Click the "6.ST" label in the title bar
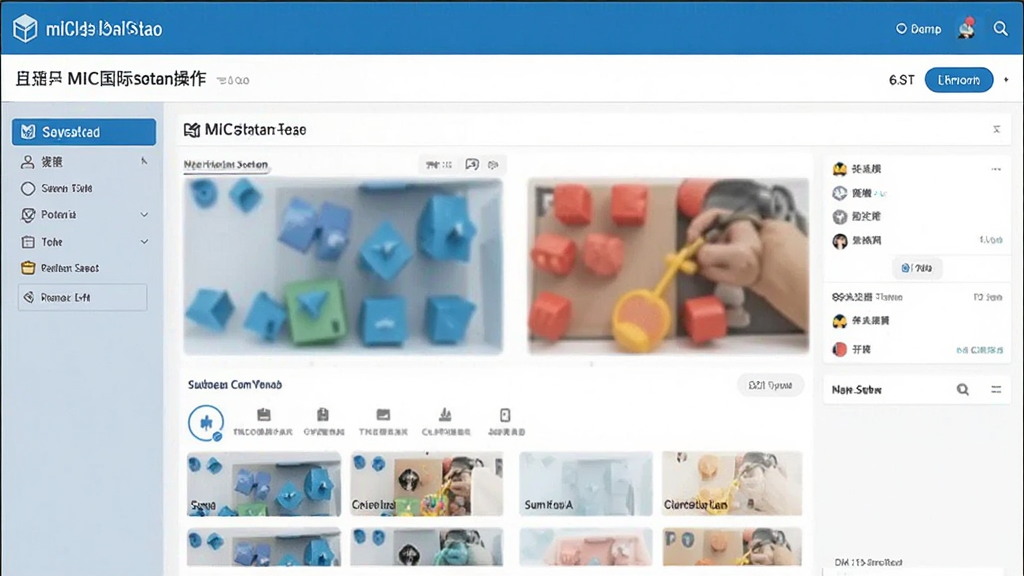The height and width of the screenshot is (576, 1024). coord(901,80)
